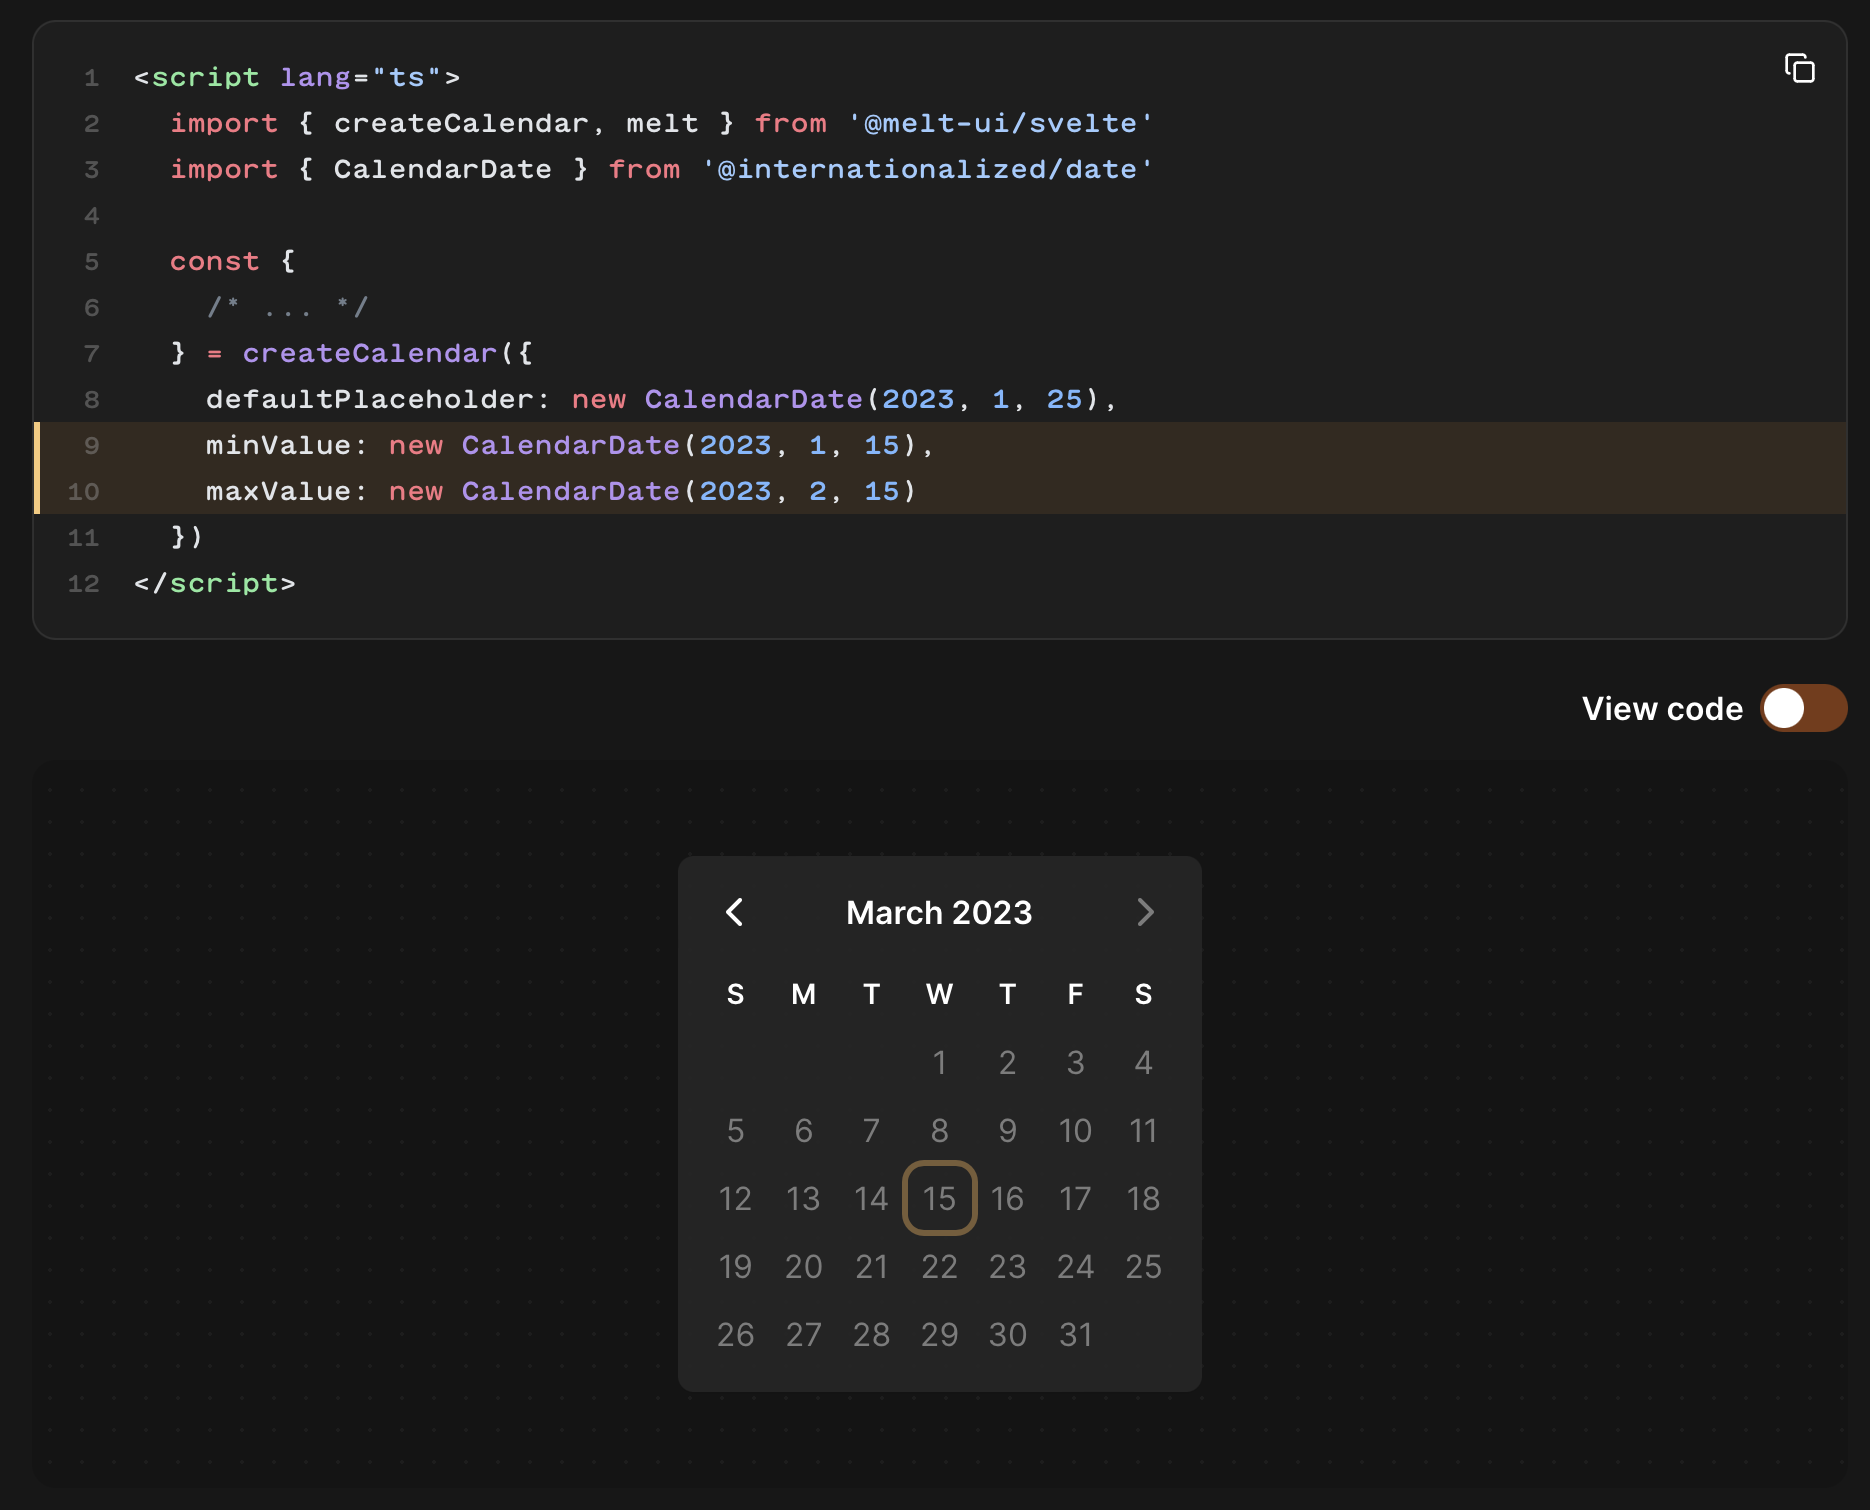Select March 31 on the calendar

tap(1075, 1334)
